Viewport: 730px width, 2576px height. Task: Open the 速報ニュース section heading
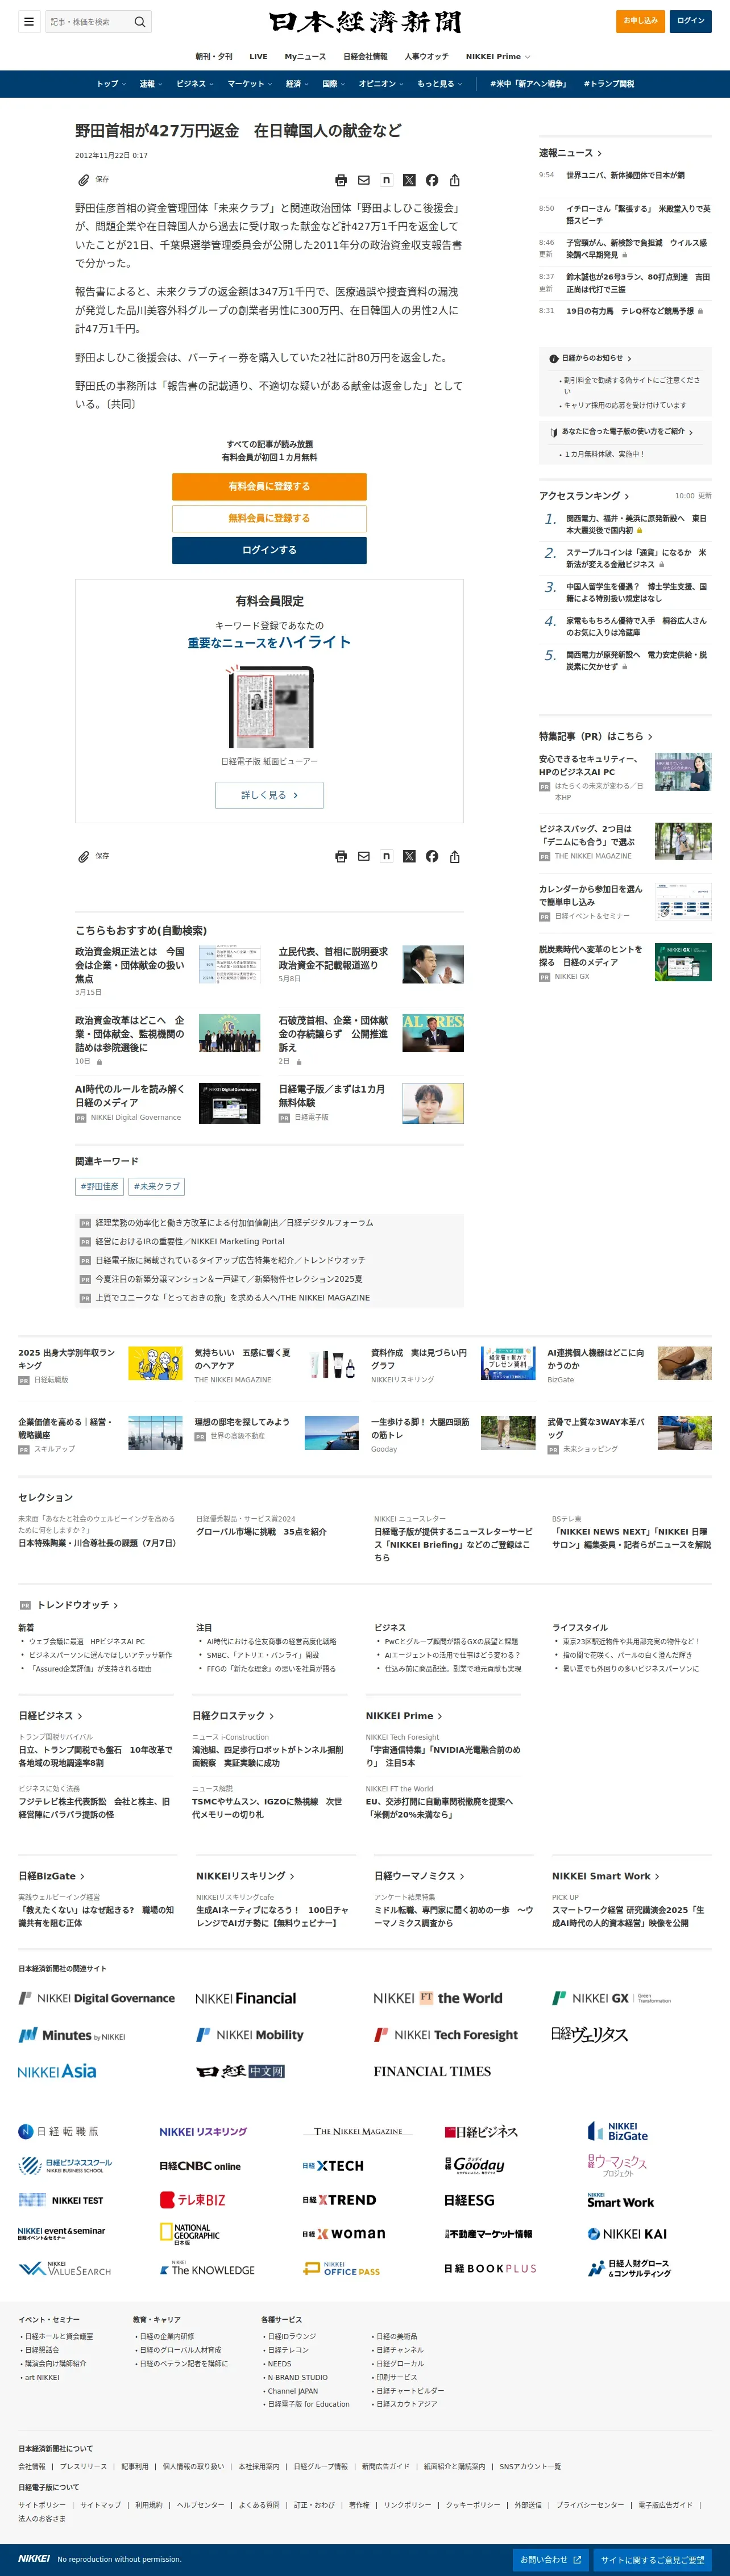coord(571,153)
